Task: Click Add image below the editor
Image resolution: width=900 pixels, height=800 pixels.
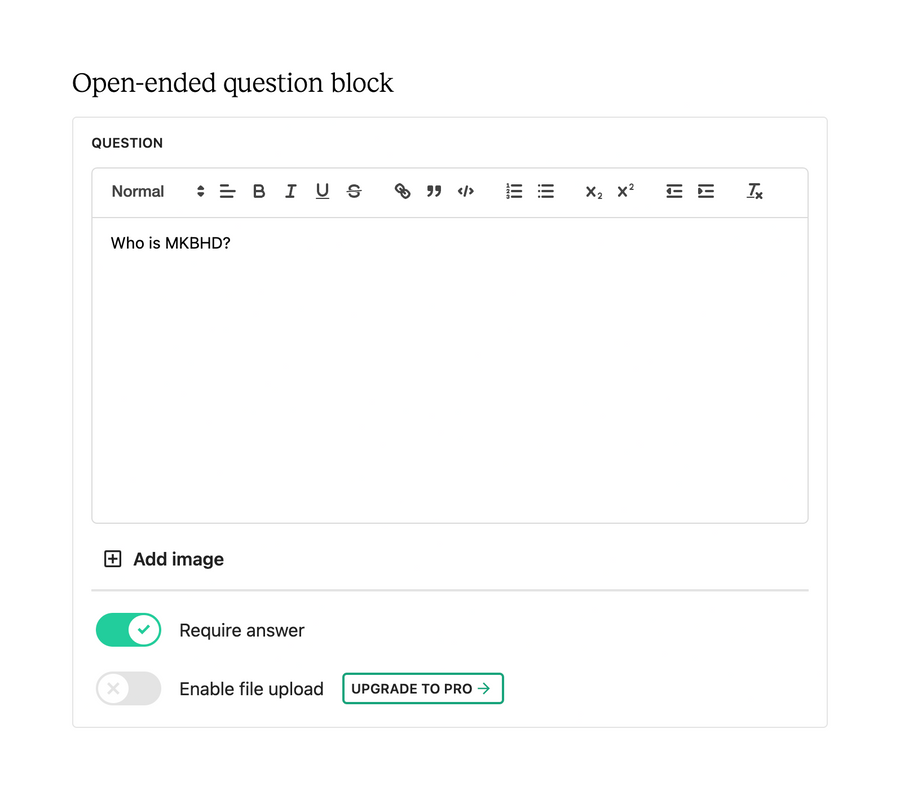Action: tap(162, 558)
